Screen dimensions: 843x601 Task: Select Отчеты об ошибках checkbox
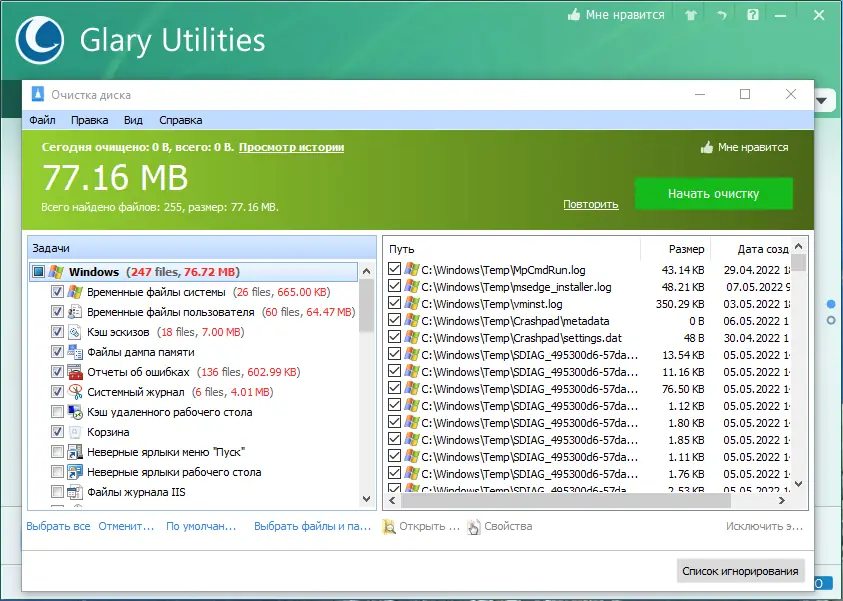[x=57, y=371]
